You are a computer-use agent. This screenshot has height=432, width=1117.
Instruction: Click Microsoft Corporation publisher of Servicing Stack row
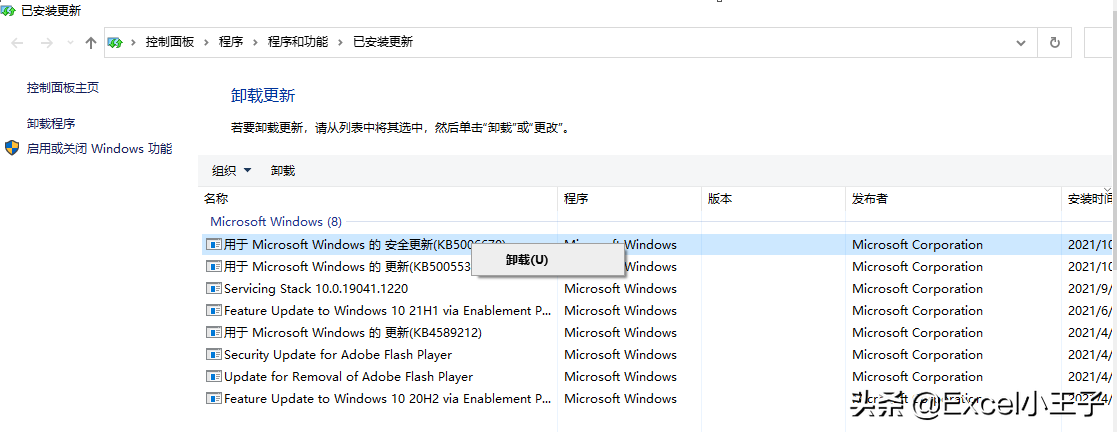pyautogui.click(x=917, y=289)
